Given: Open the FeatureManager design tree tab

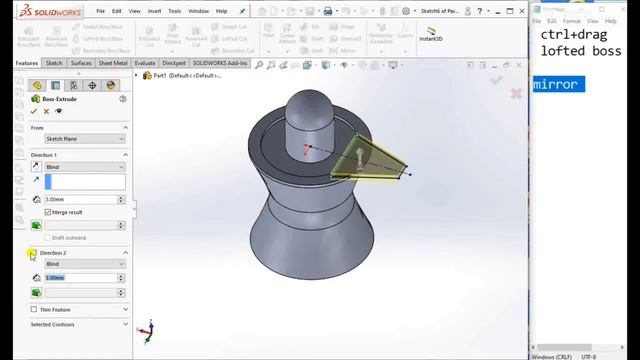Looking at the screenshot, I should (37, 85).
